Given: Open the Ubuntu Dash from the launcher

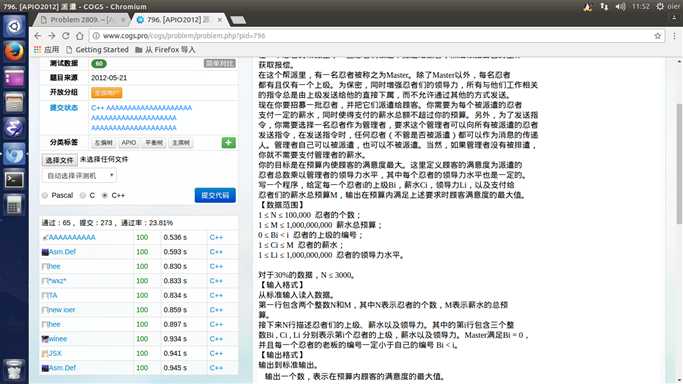Looking at the screenshot, I should pos(14,26).
